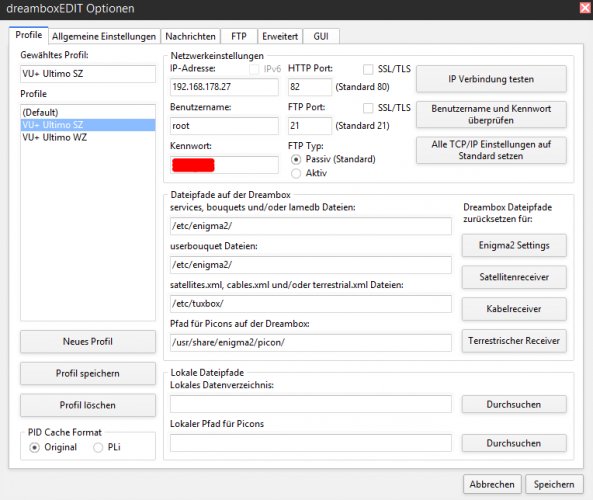Switch to the Profile tab
593x500 pixels.
point(29,35)
